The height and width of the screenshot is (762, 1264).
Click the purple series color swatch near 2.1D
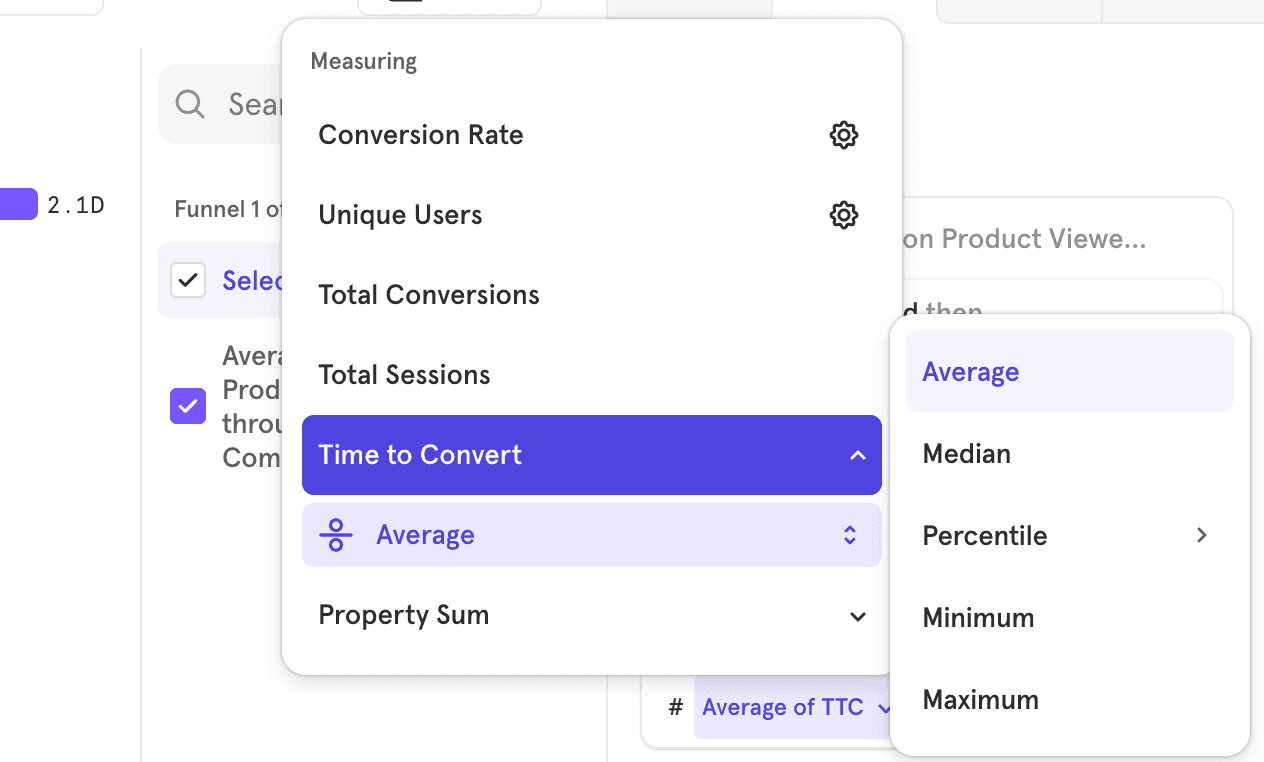pos(18,204)
